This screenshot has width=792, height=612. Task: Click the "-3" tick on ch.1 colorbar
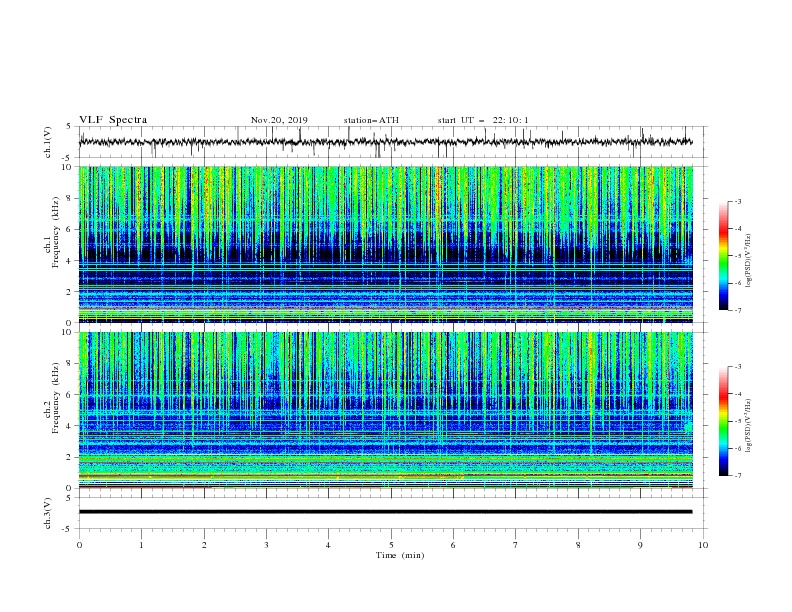pyautogui.click(x=738, y=201)
